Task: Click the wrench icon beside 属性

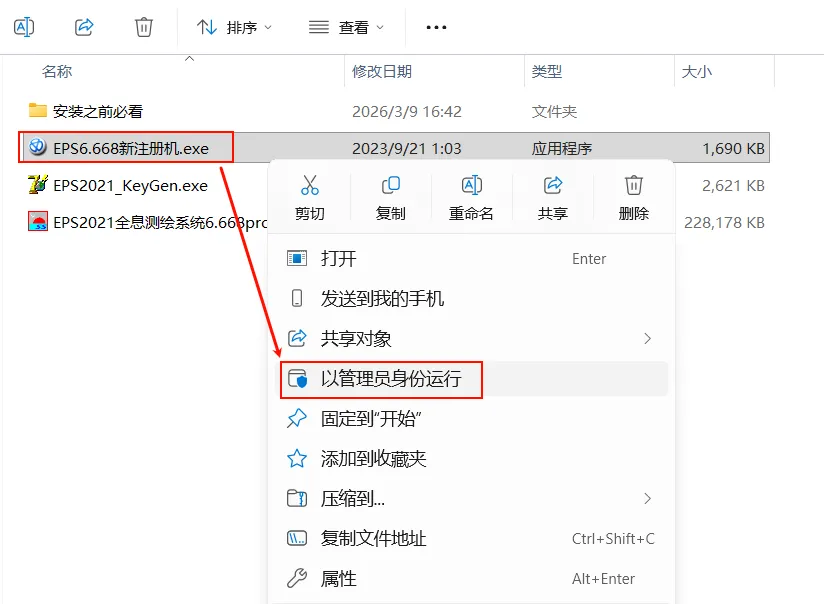Action: 297,578
